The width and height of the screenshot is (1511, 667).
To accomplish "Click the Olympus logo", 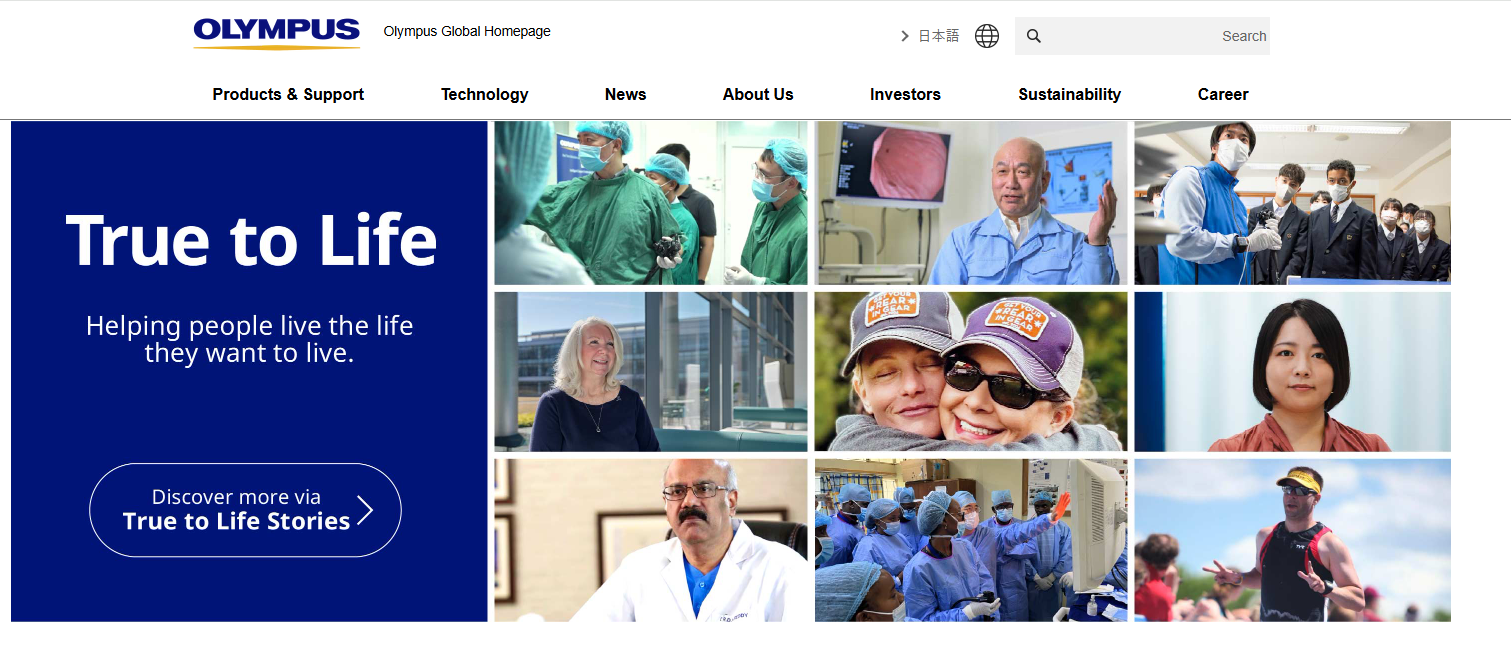I will click(276, 33).
